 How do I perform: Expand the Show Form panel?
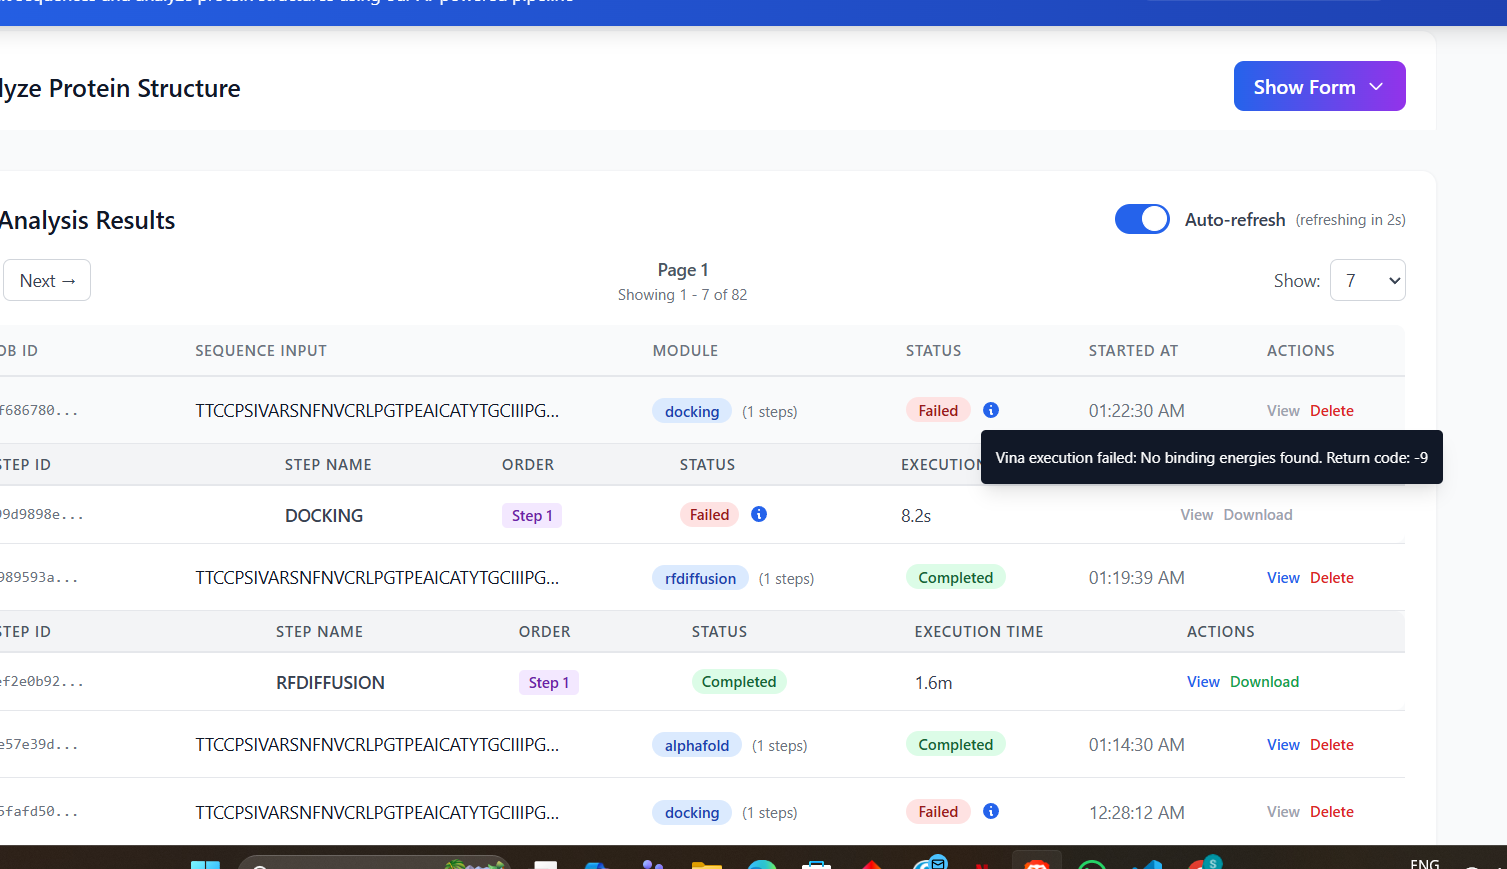pos(1319,87)
